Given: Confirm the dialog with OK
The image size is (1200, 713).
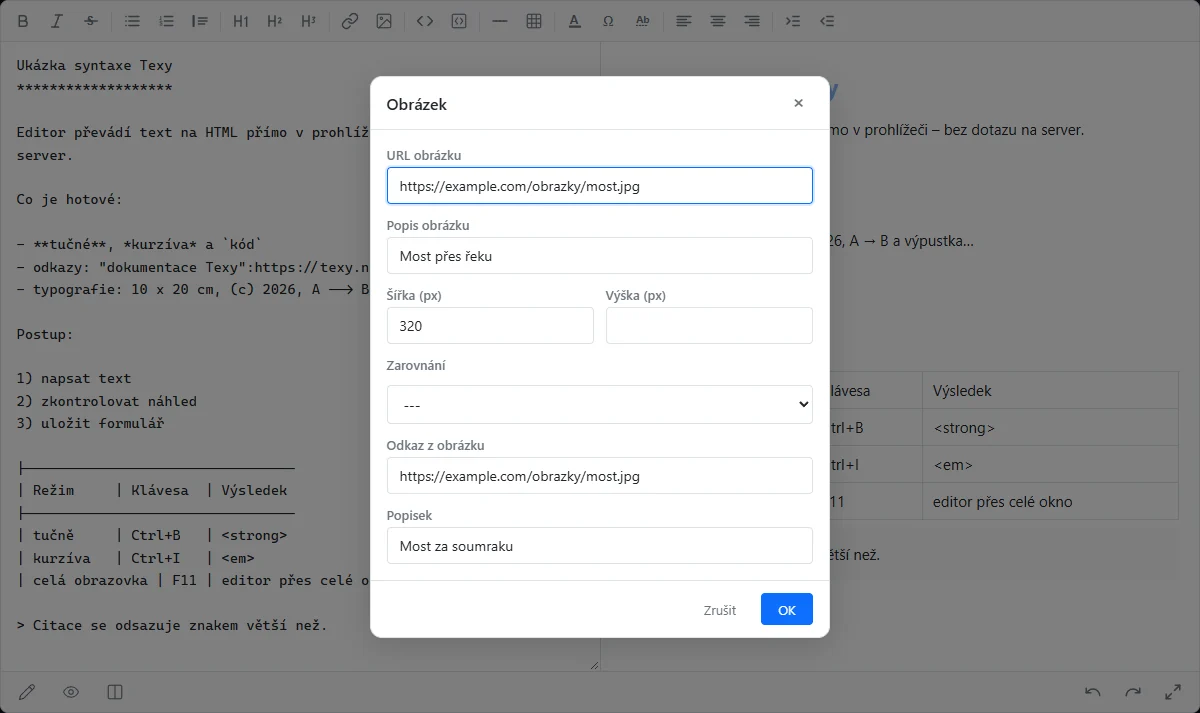Looking at the screenshot, I should [x=787, y=609].
